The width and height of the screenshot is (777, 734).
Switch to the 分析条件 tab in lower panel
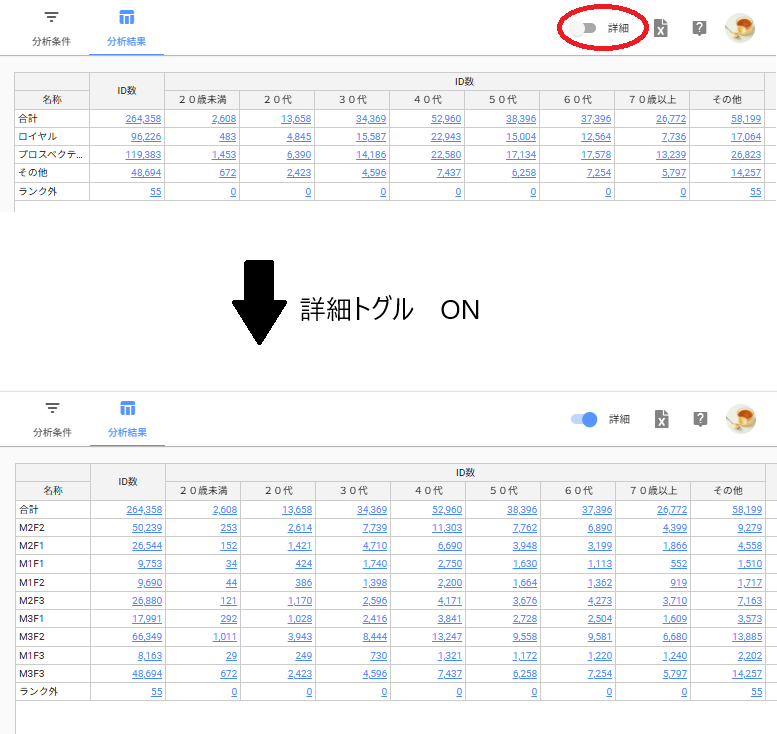point(52,432)
